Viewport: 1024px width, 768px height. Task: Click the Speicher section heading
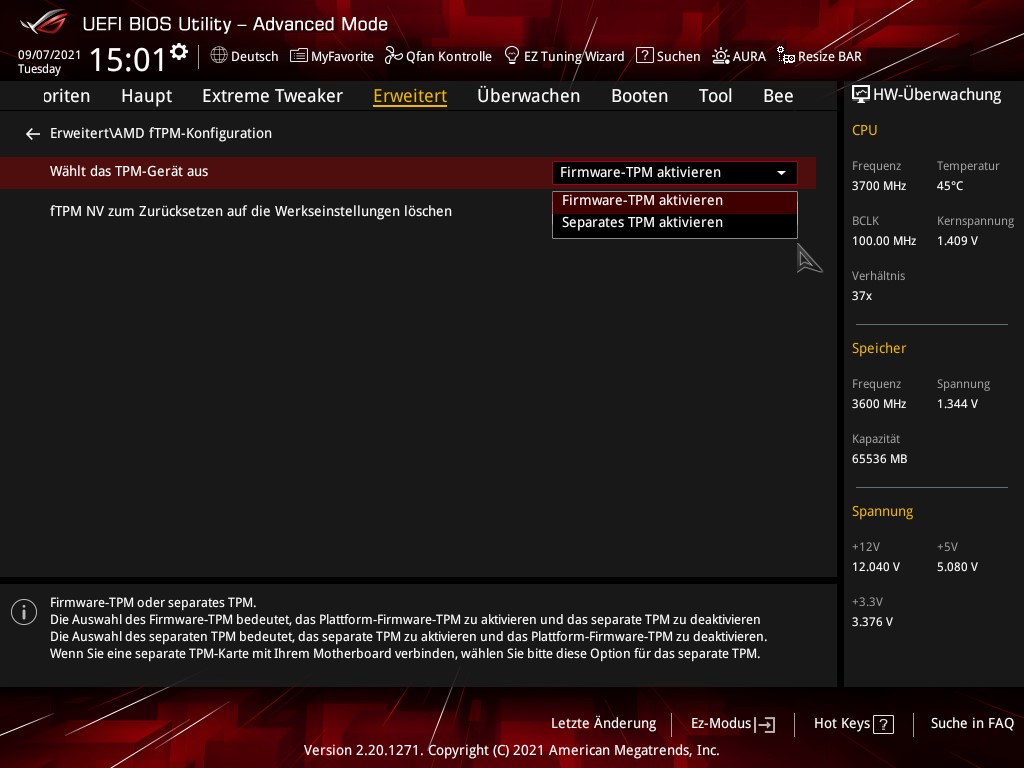pos(878,349)
